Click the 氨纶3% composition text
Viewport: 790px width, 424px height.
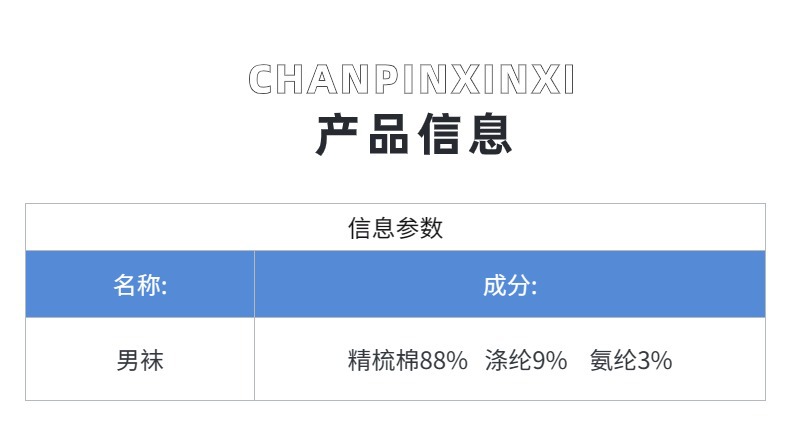pos(630,360)
